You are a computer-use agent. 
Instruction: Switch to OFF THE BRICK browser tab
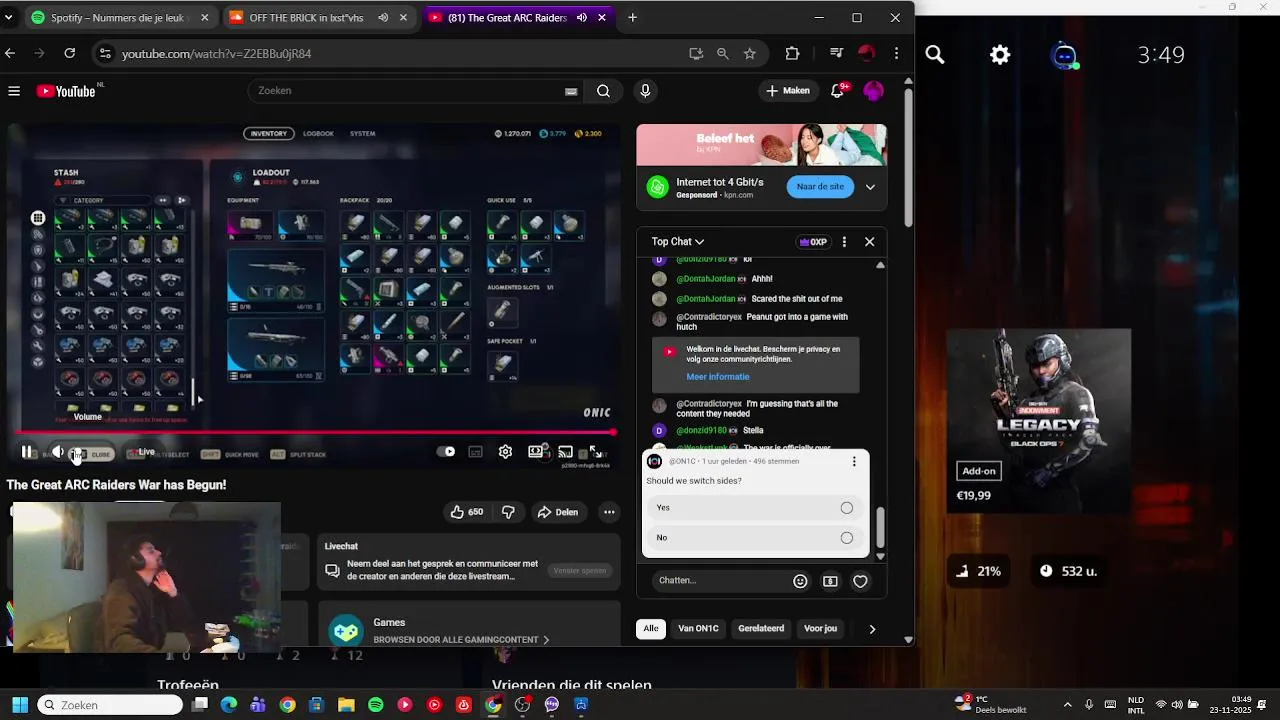tap(320, 18)
